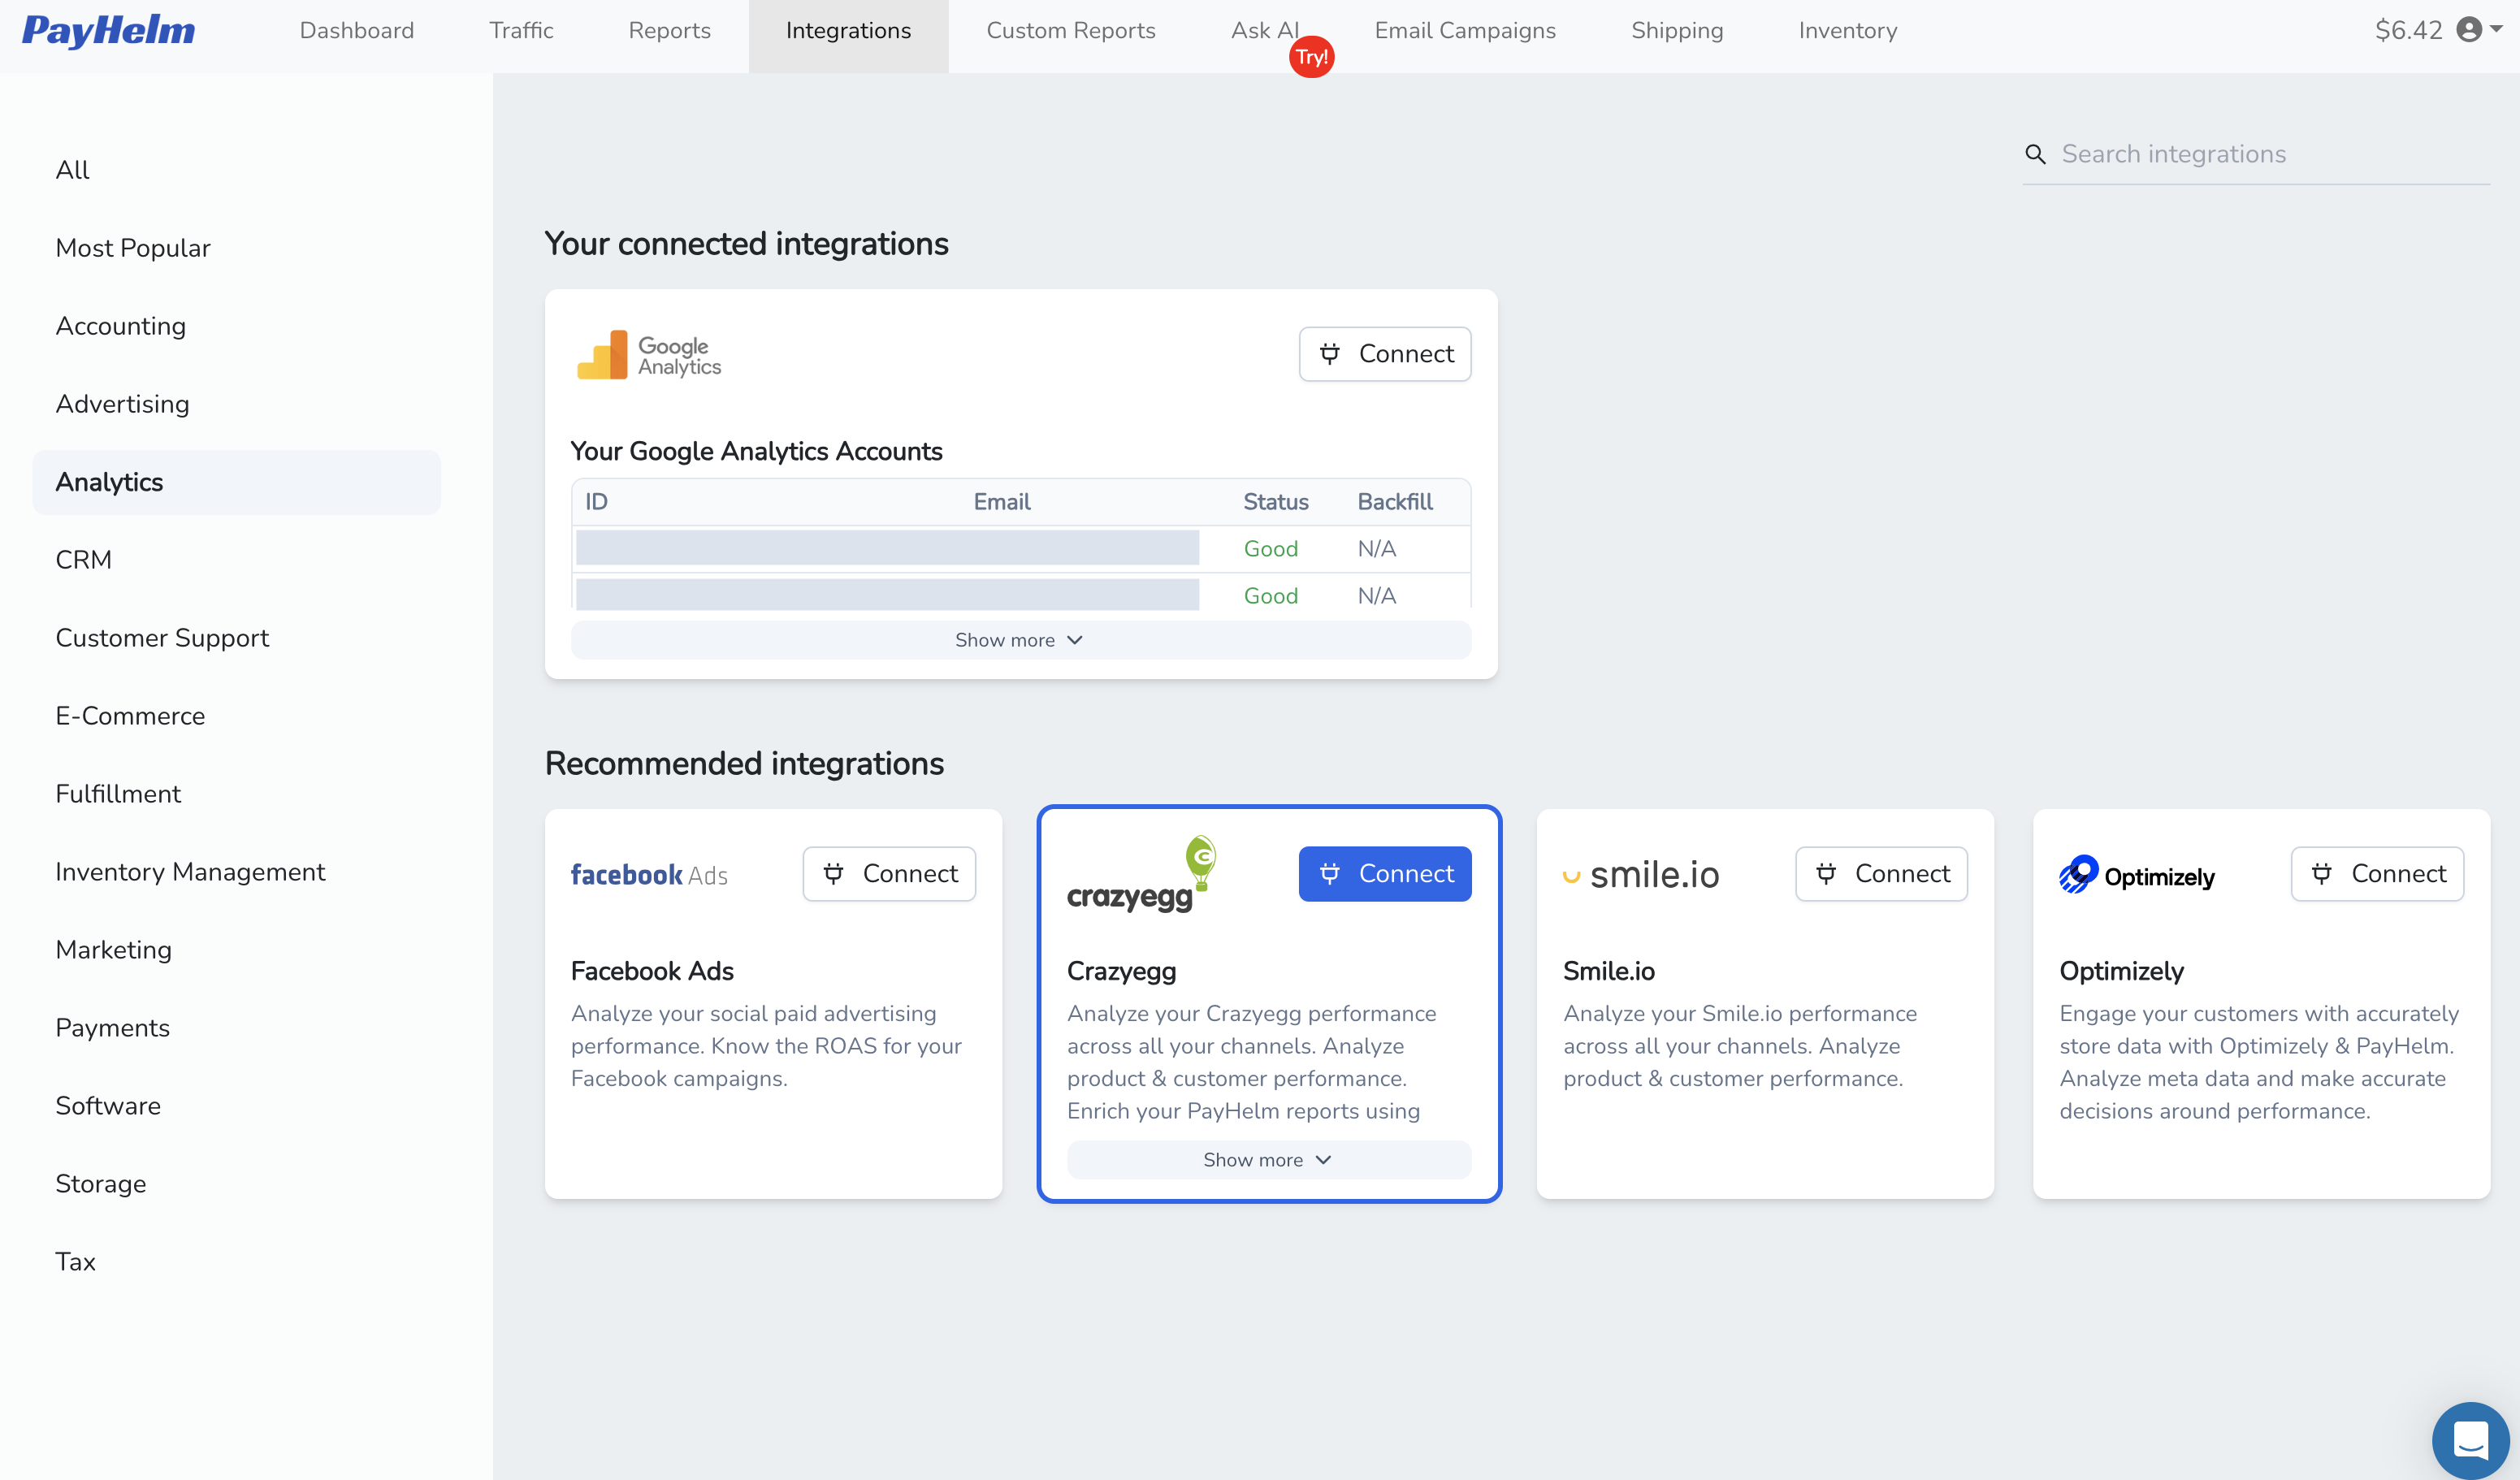Click the smile.io logo

(1641, 875)
